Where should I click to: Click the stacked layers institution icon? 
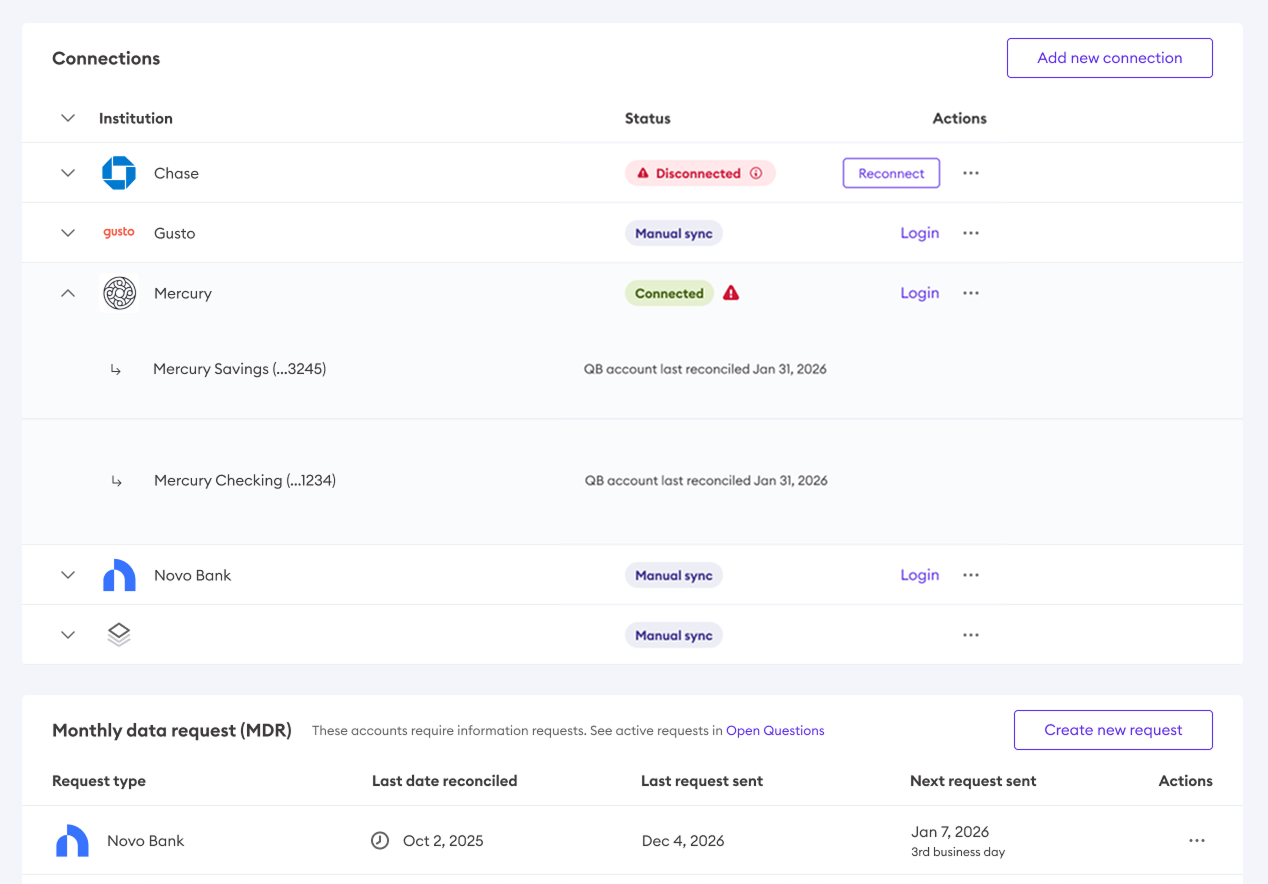coord(119,634)
